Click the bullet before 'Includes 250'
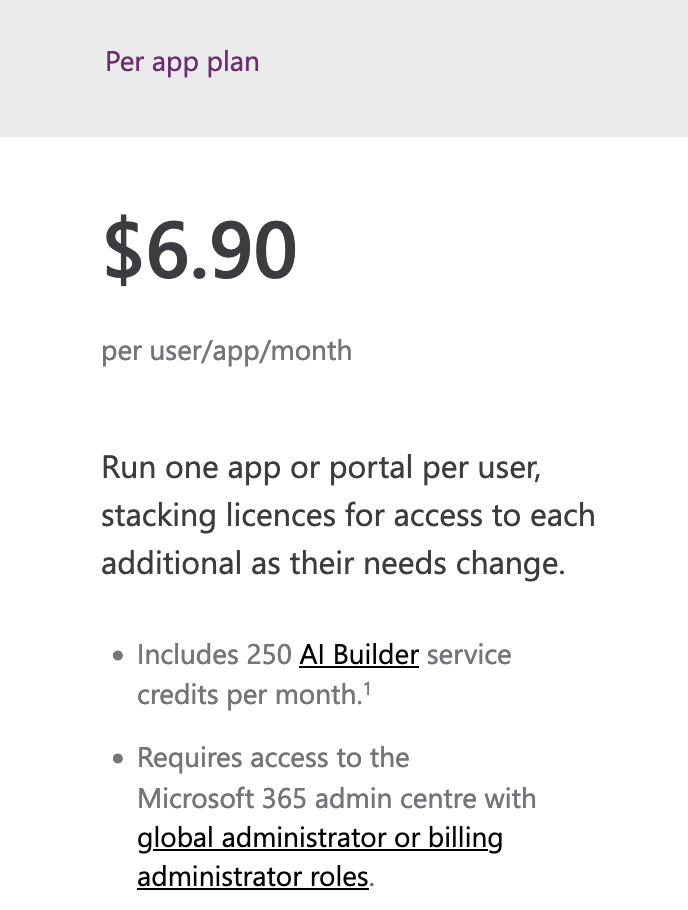 pos(118,656)
